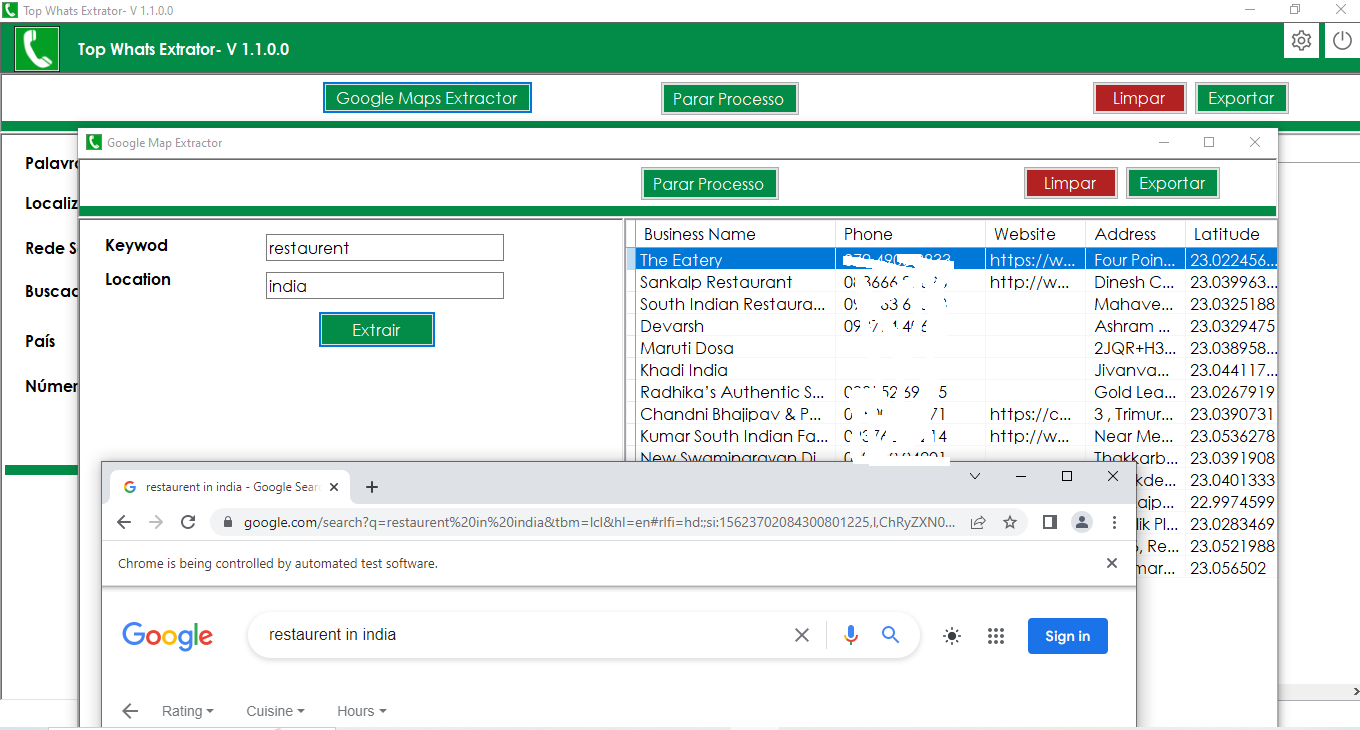Dismiss the automated test software notice
The width and height of the screenshot is (1360, 730).
[x=1111, y=563]
